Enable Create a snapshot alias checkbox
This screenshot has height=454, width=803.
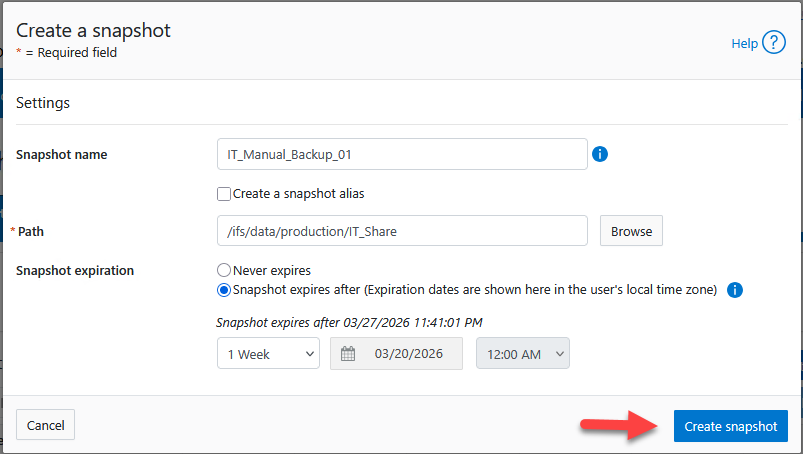pyautogui.click(x=224, y=194)
